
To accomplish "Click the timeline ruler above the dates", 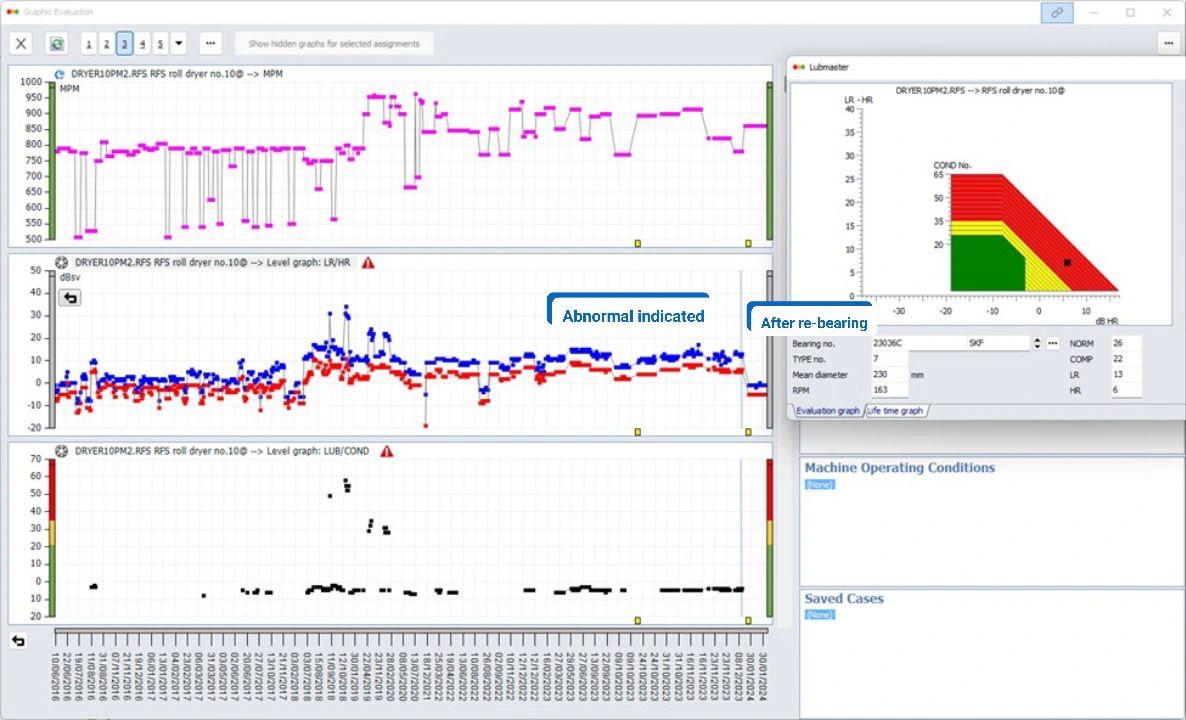I will 411,630.
